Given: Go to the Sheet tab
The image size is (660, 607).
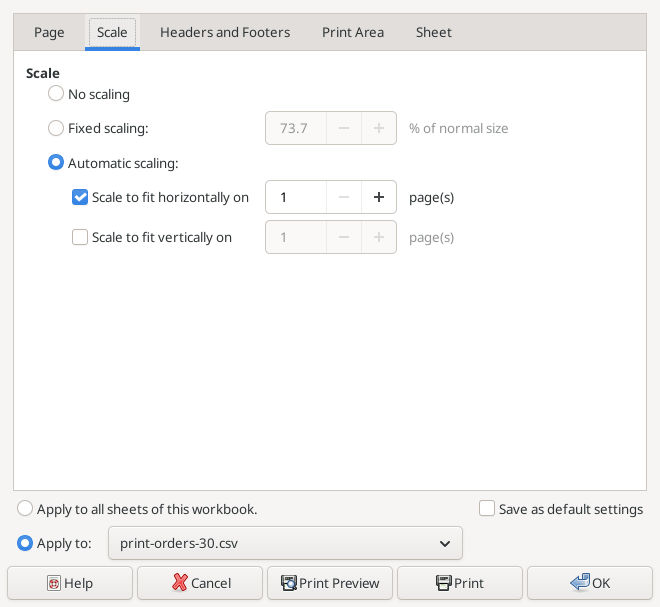Looking at the screenshot, I should coord(434,32).
